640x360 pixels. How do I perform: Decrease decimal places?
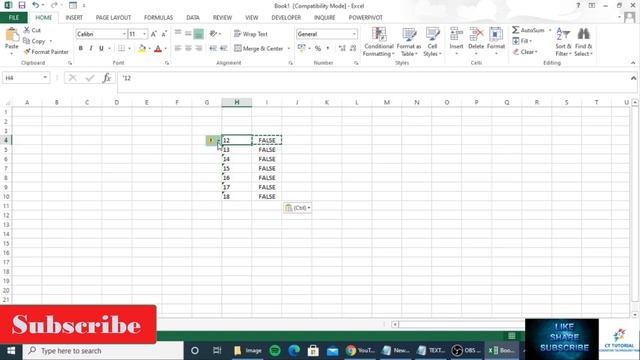click(353, 48)
